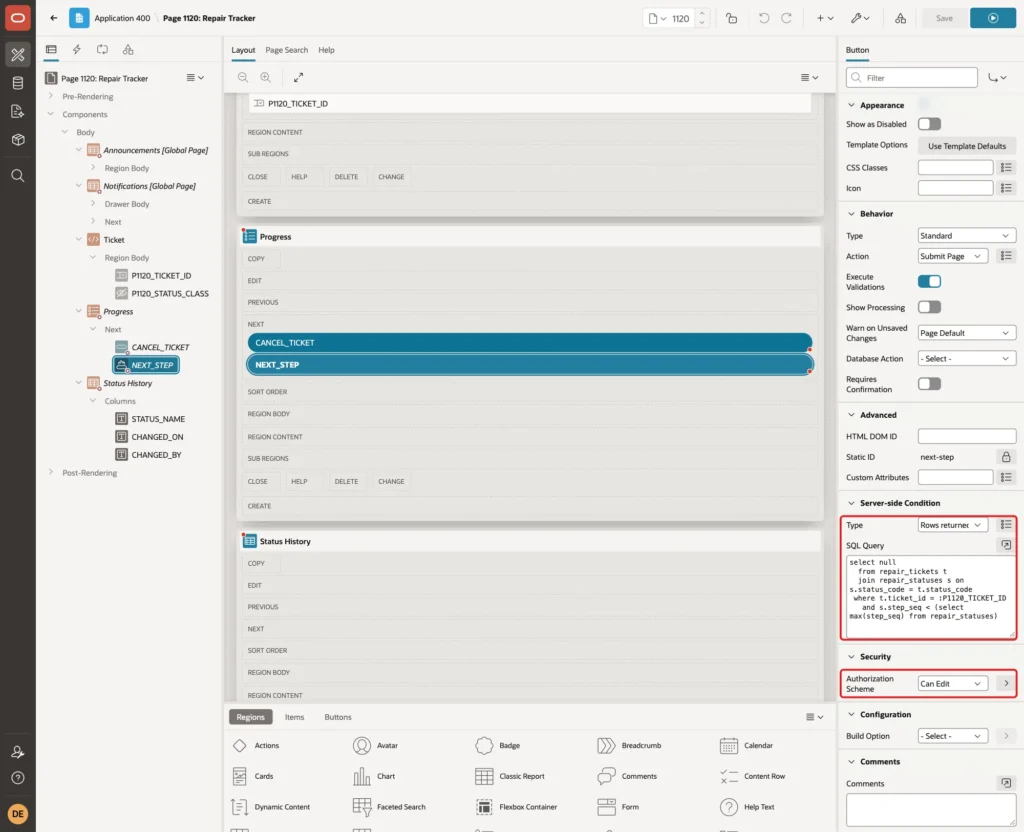Select gallery Regions tab
The height and width of the screenshot is (832, 1024).
251,717
